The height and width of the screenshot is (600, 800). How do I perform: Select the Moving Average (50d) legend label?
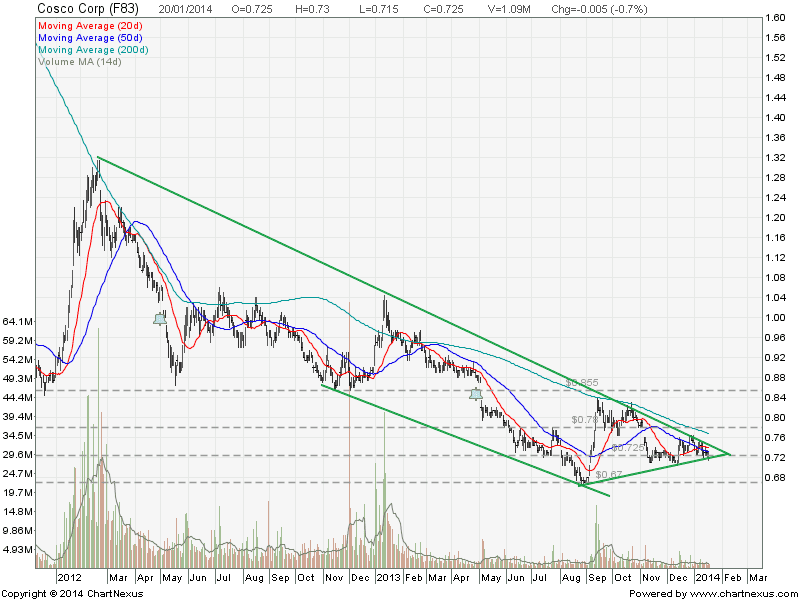90,38
